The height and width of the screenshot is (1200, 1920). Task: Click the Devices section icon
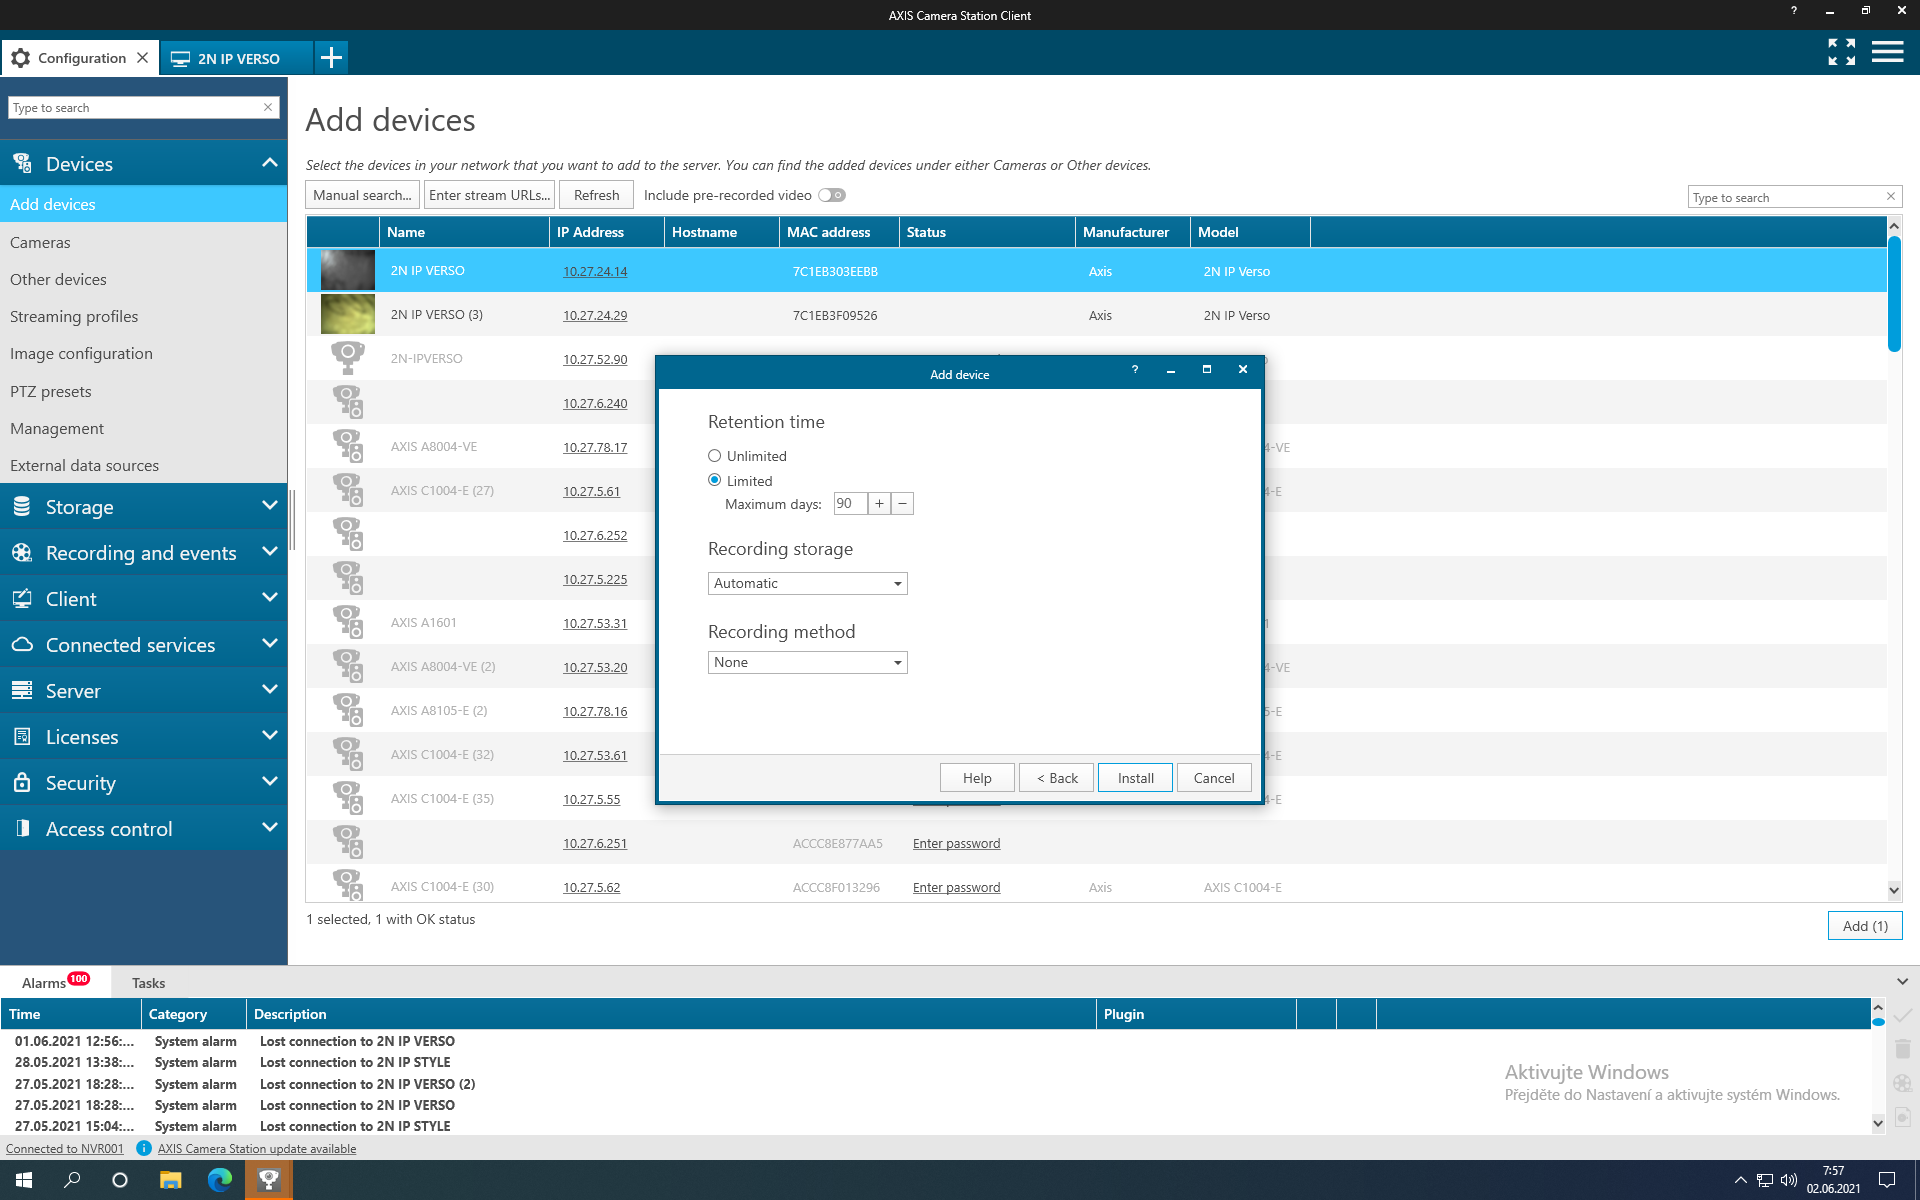coord(22,163)
